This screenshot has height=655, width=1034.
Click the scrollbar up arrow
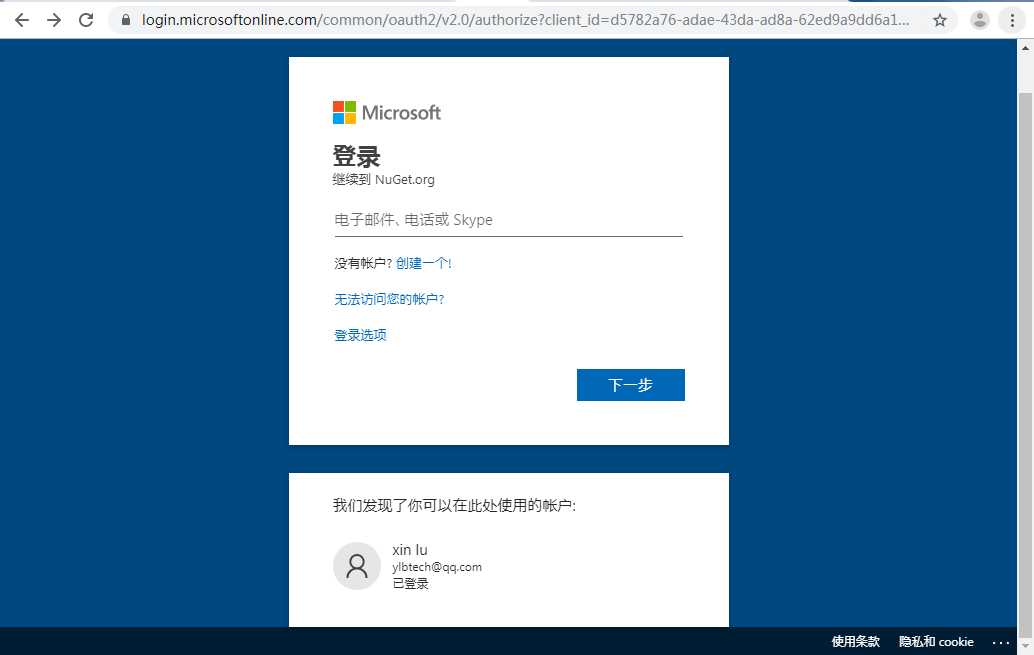tap(1025, 47)
